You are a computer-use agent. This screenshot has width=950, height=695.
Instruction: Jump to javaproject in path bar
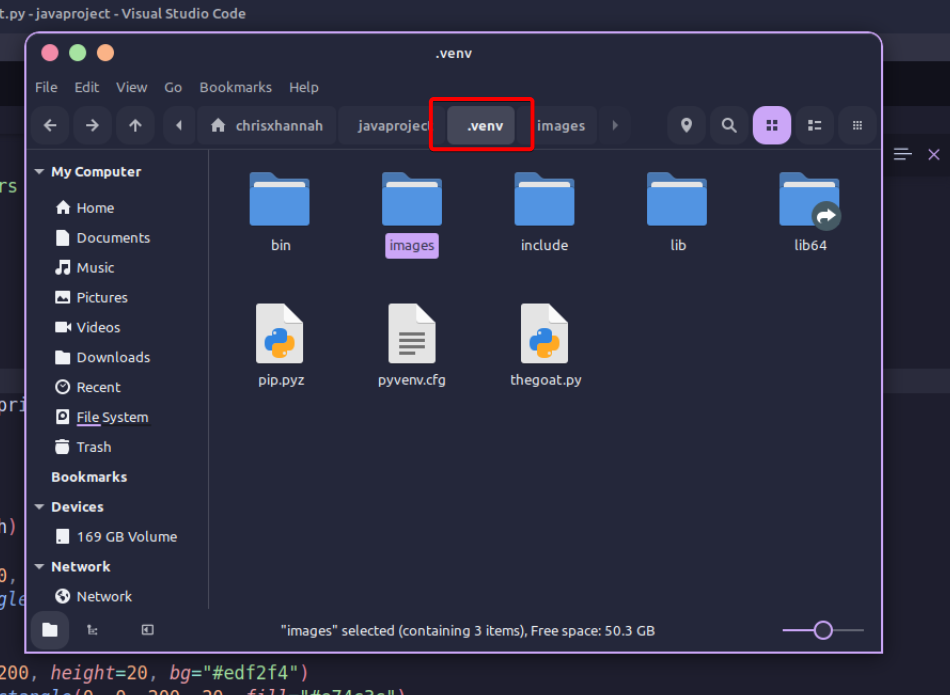[x=391, y=125]
